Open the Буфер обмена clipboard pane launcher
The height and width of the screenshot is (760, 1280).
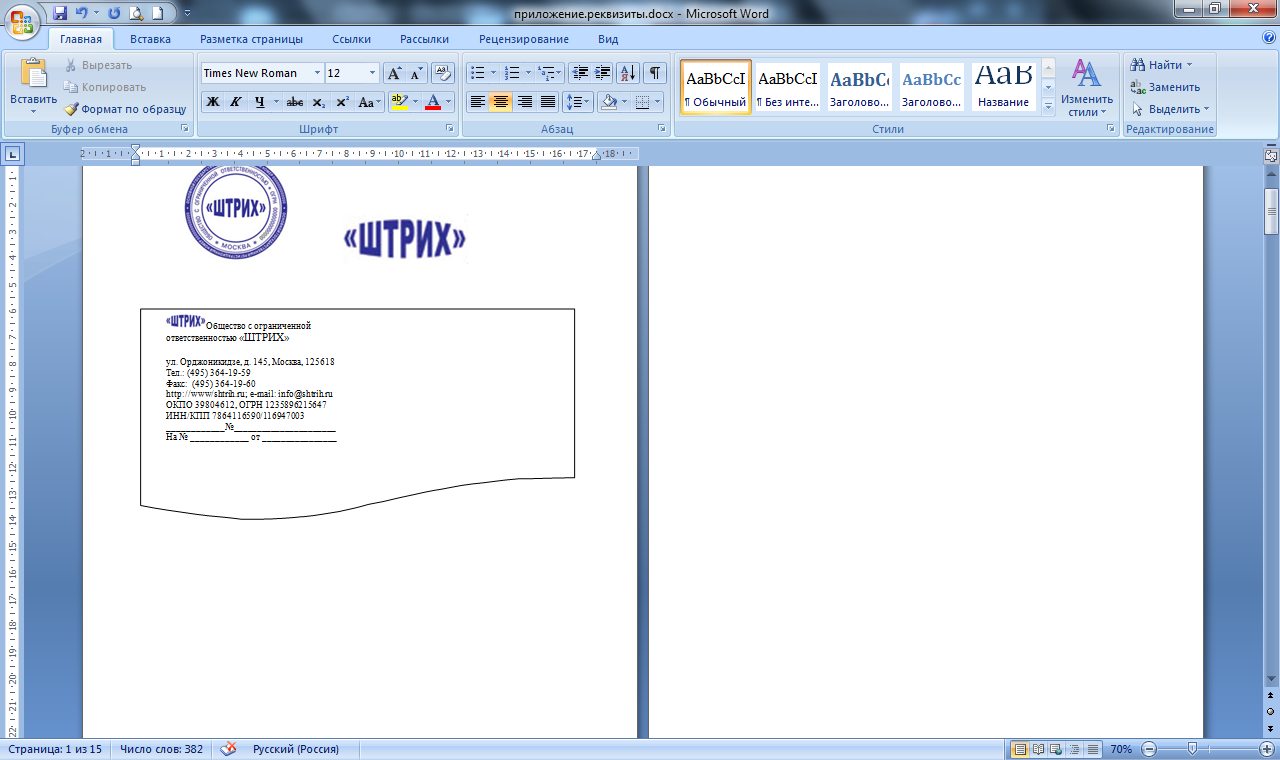tap(184, 129)
